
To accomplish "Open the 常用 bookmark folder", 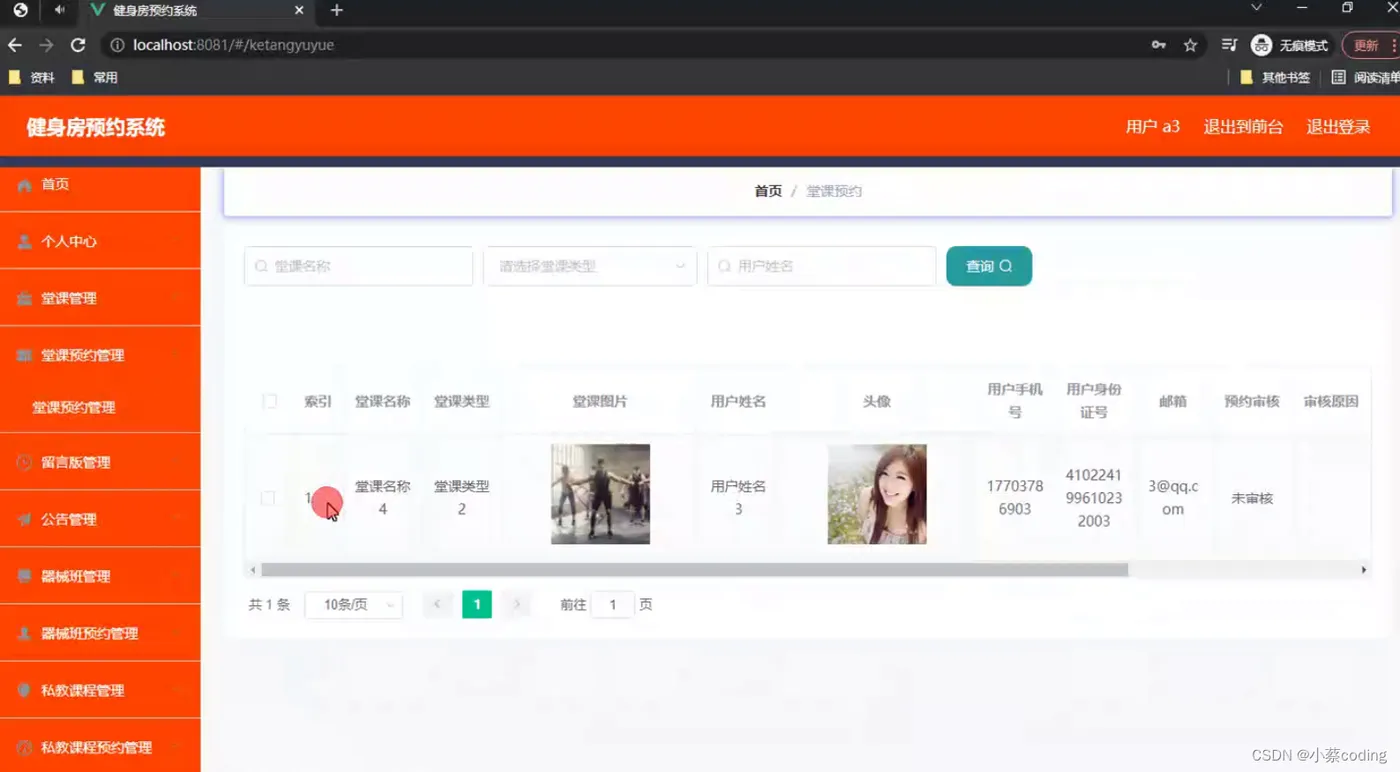I will click(95, 77).
